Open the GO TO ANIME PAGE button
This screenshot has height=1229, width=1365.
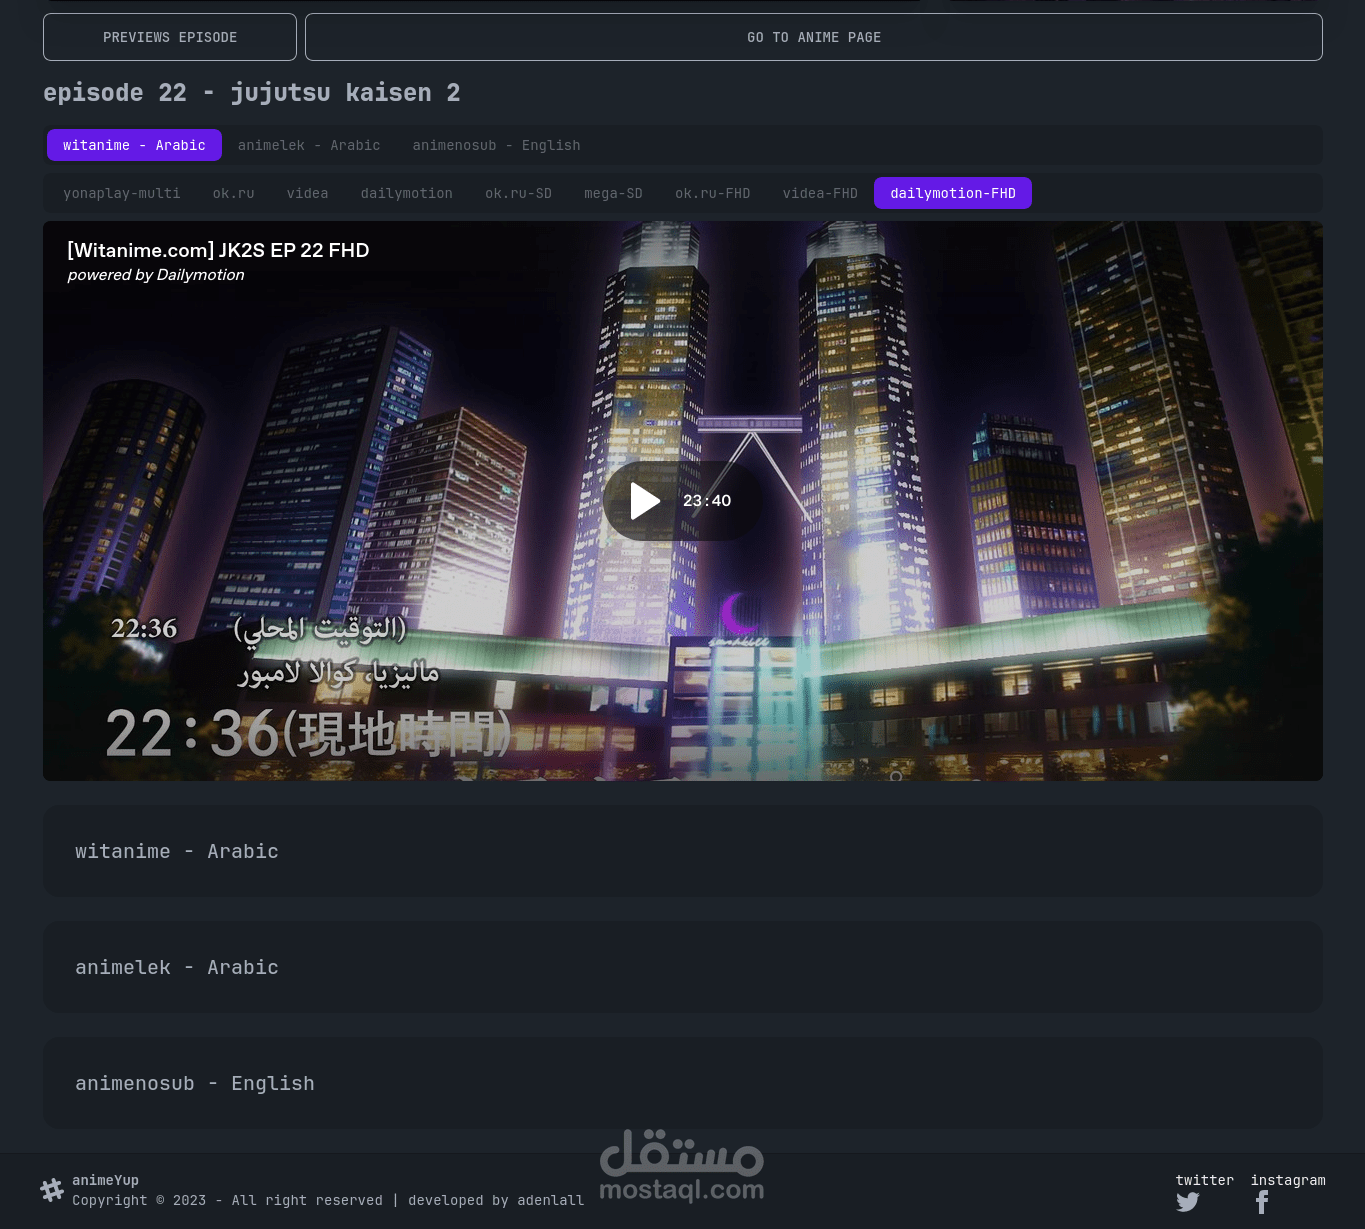point(814,37)
